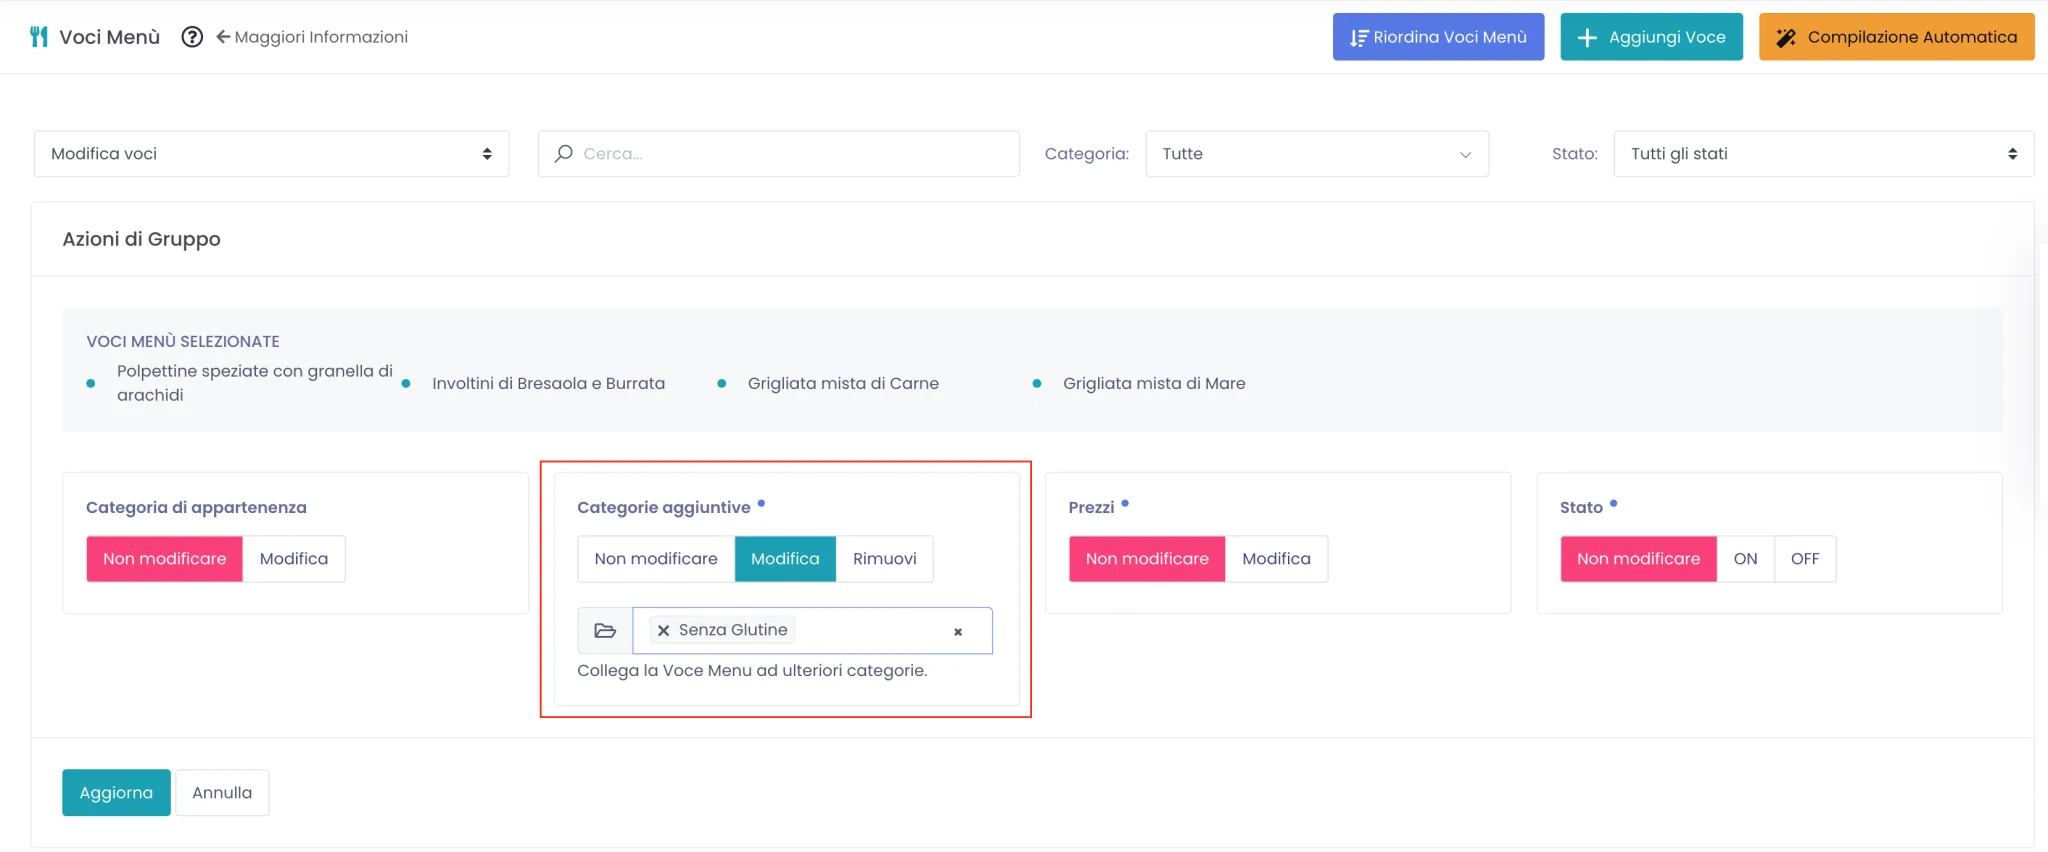Select Modifica under Categoria di appartenenza

(294, 559)
